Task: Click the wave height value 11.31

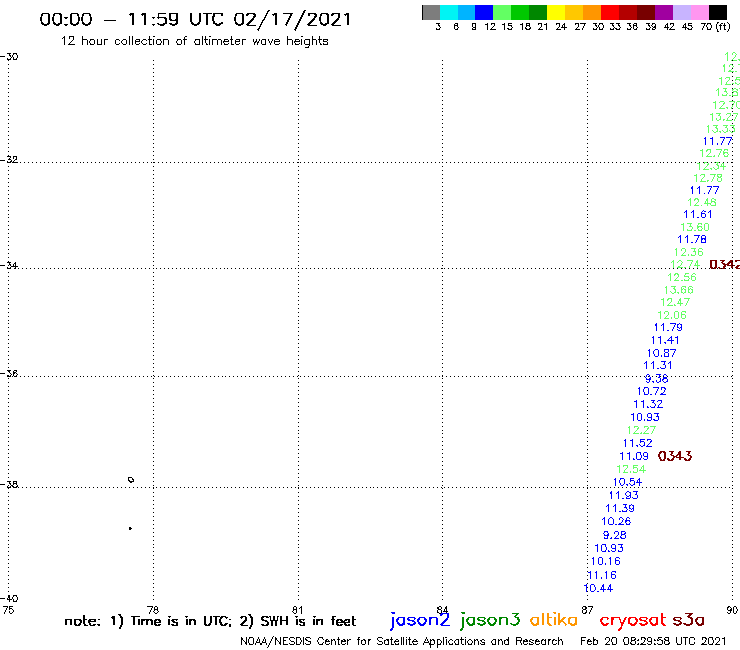Action: [657, 365]
